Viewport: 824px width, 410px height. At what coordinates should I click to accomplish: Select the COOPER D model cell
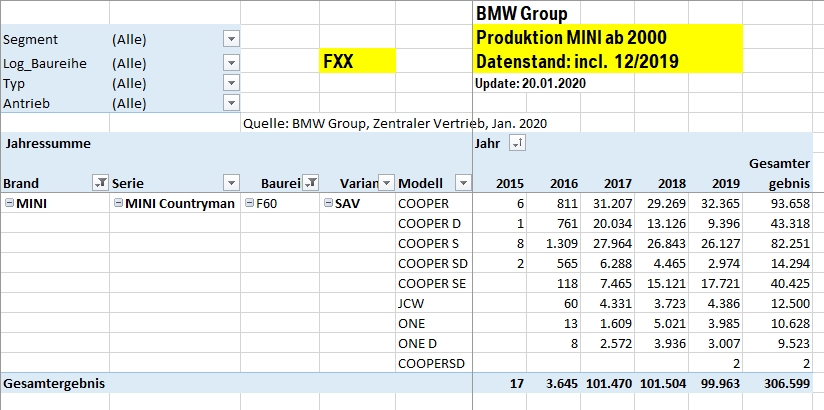(434, 223)
